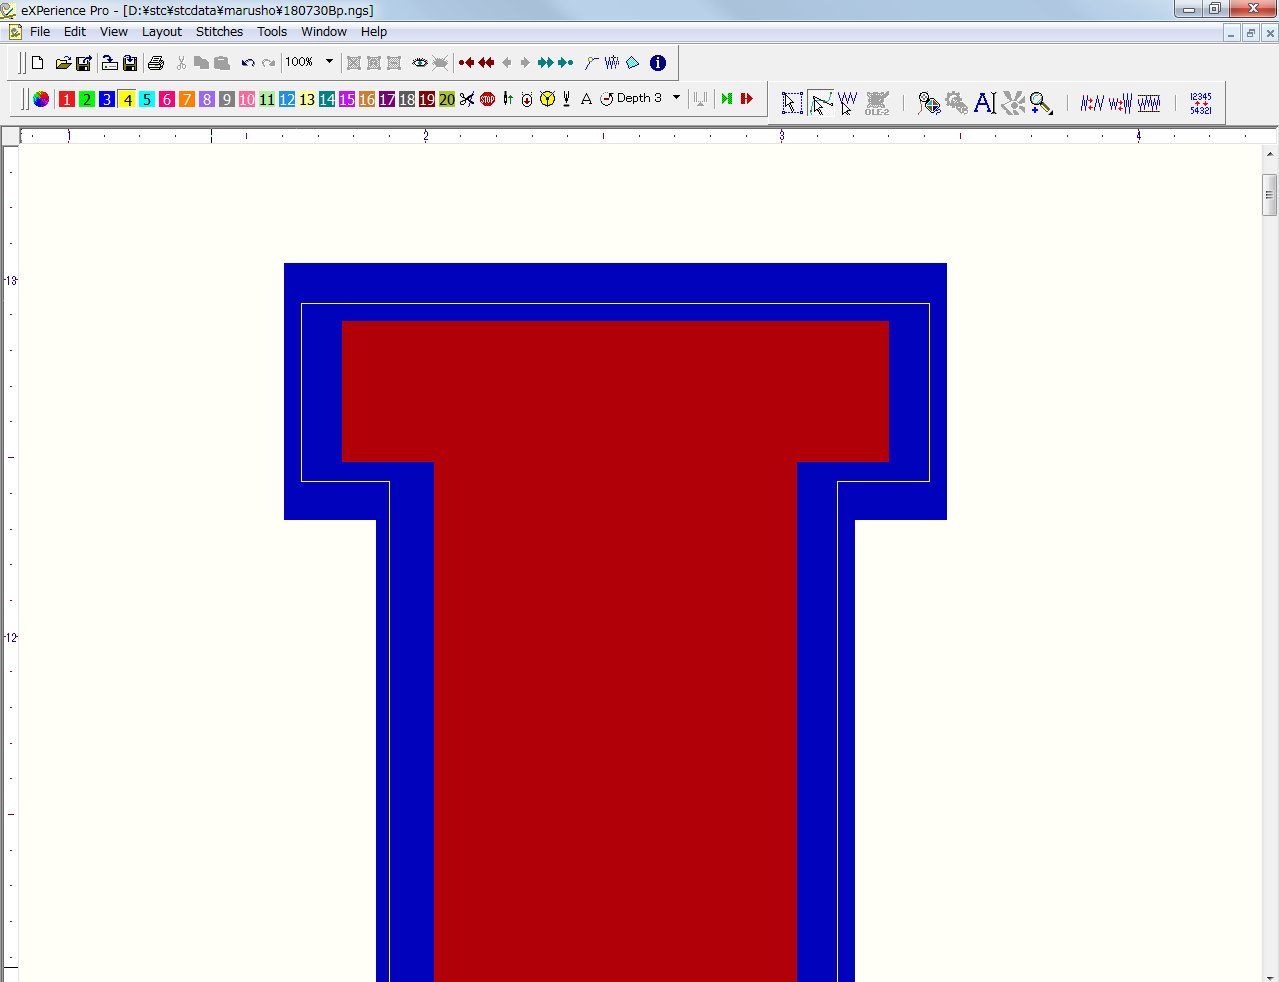Select the outline point-edit pointer tool
The image size is (1279, 982).
coord(820,103)
